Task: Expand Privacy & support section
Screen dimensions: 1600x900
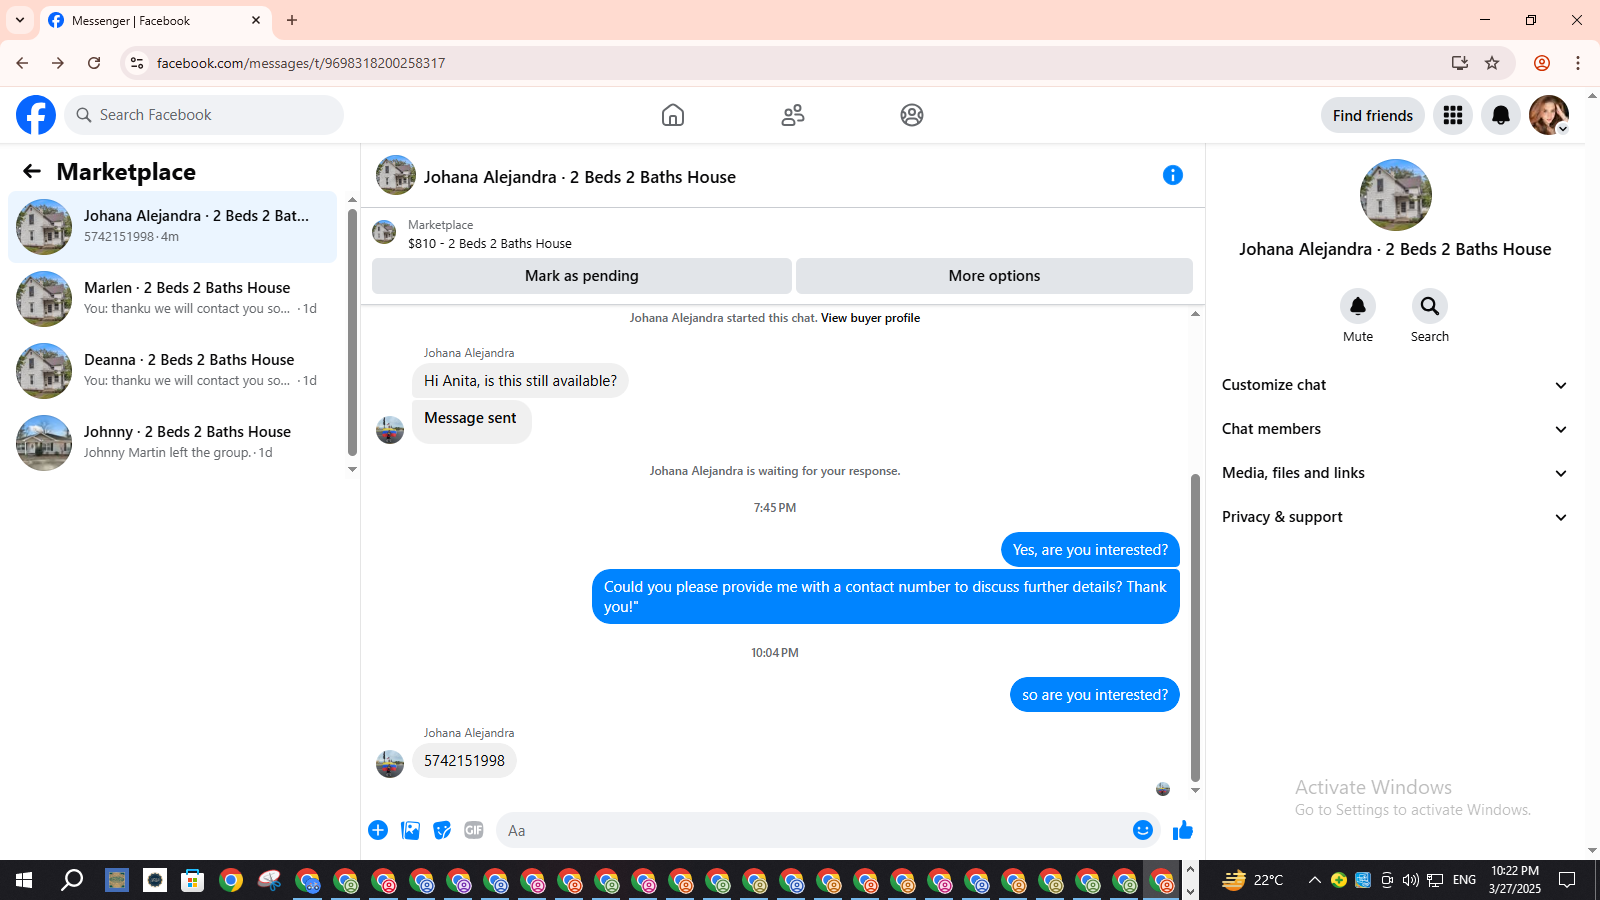Action: click(1394, 517)
